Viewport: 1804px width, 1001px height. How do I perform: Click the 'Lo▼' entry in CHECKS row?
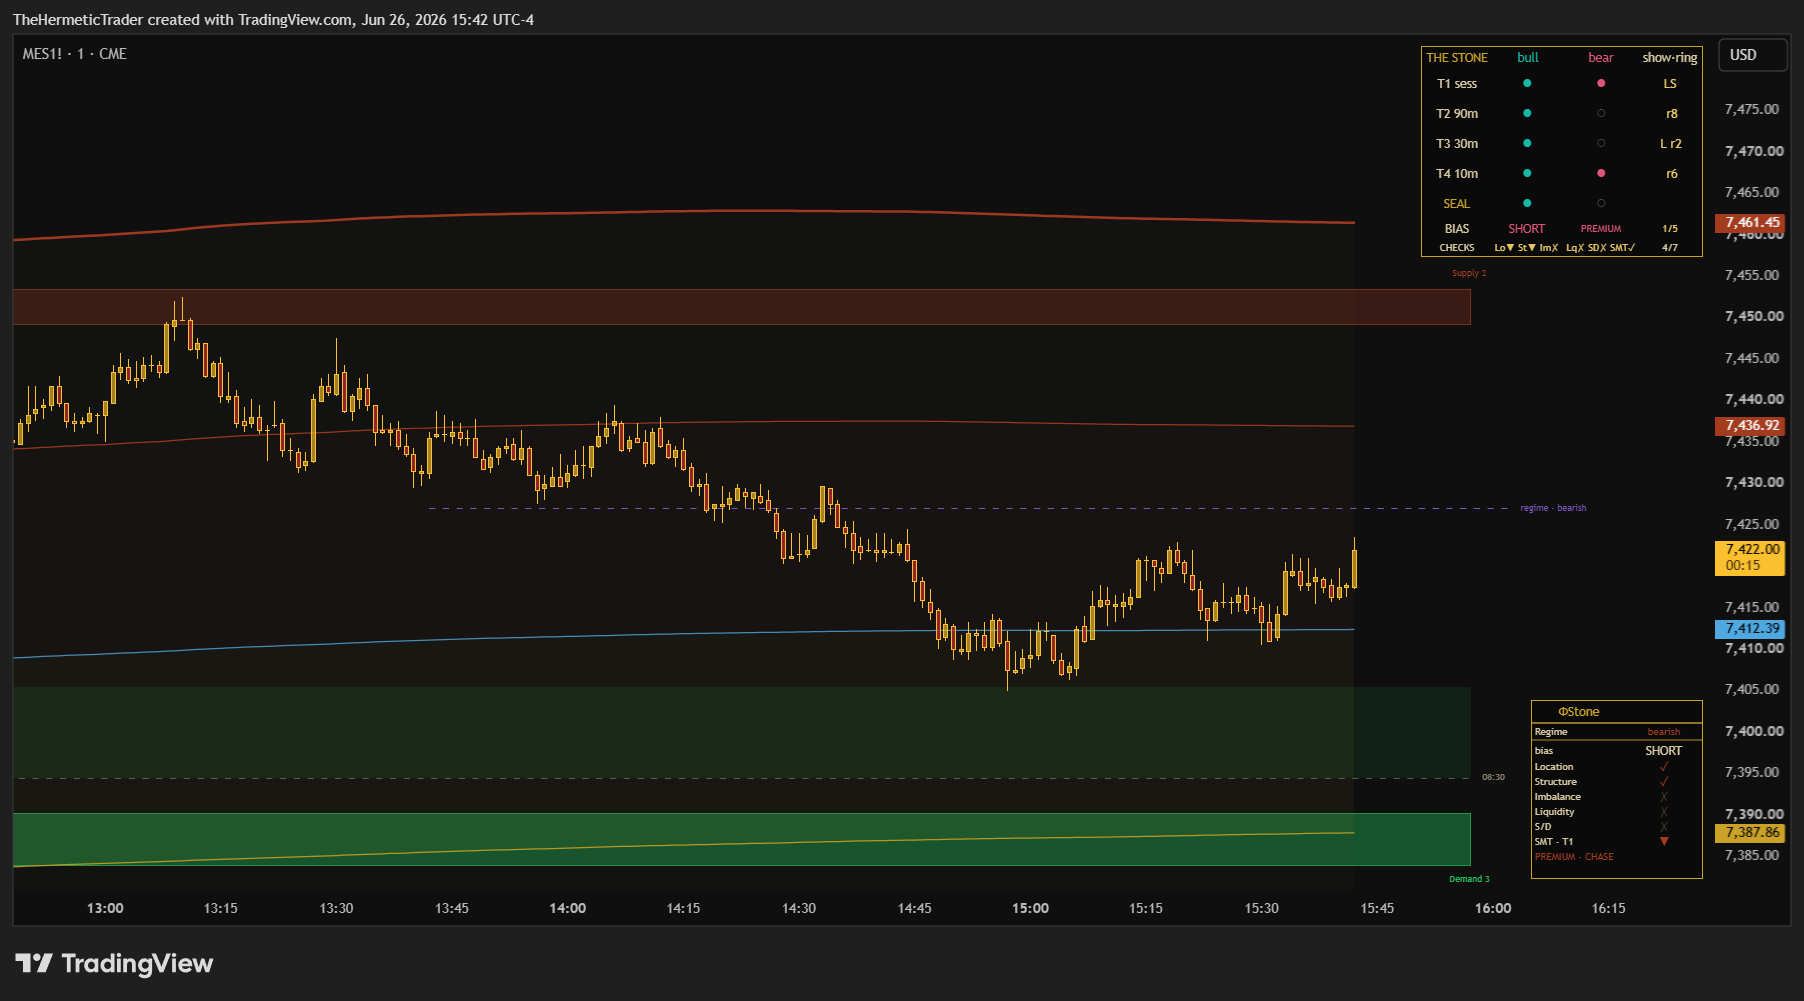click(1504, 248)
